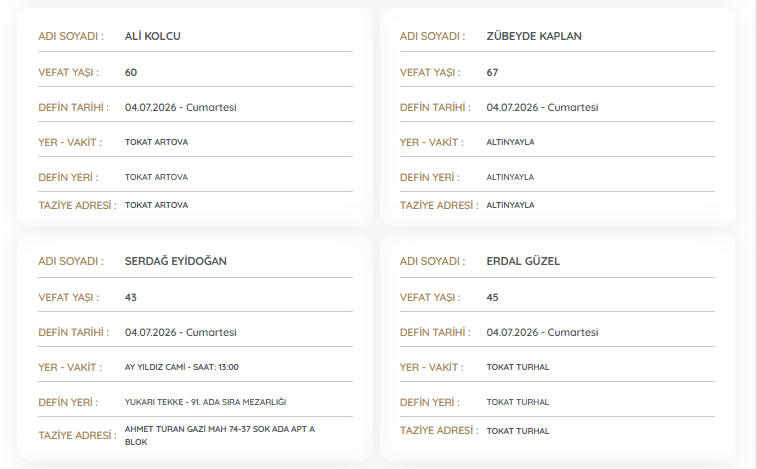Click TOKAT ARTOVA in Ali Kolcu's DEFİN YERİ row
This screenshot has height=469, width=757.
(x=156, y=177)
